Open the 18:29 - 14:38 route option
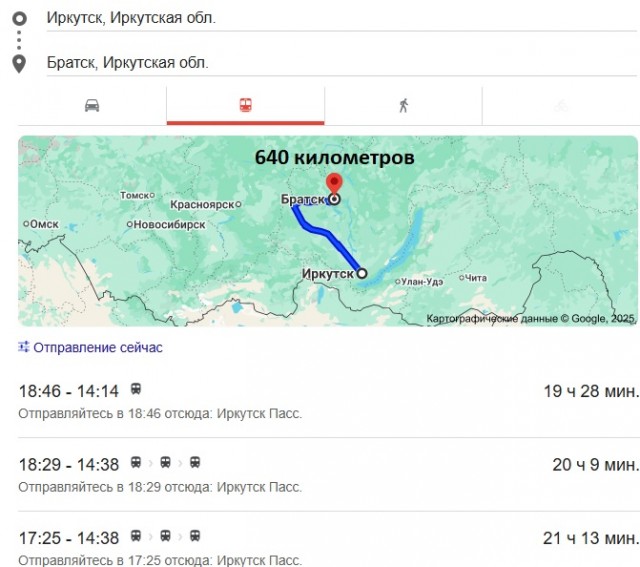 tap(328, 474)
